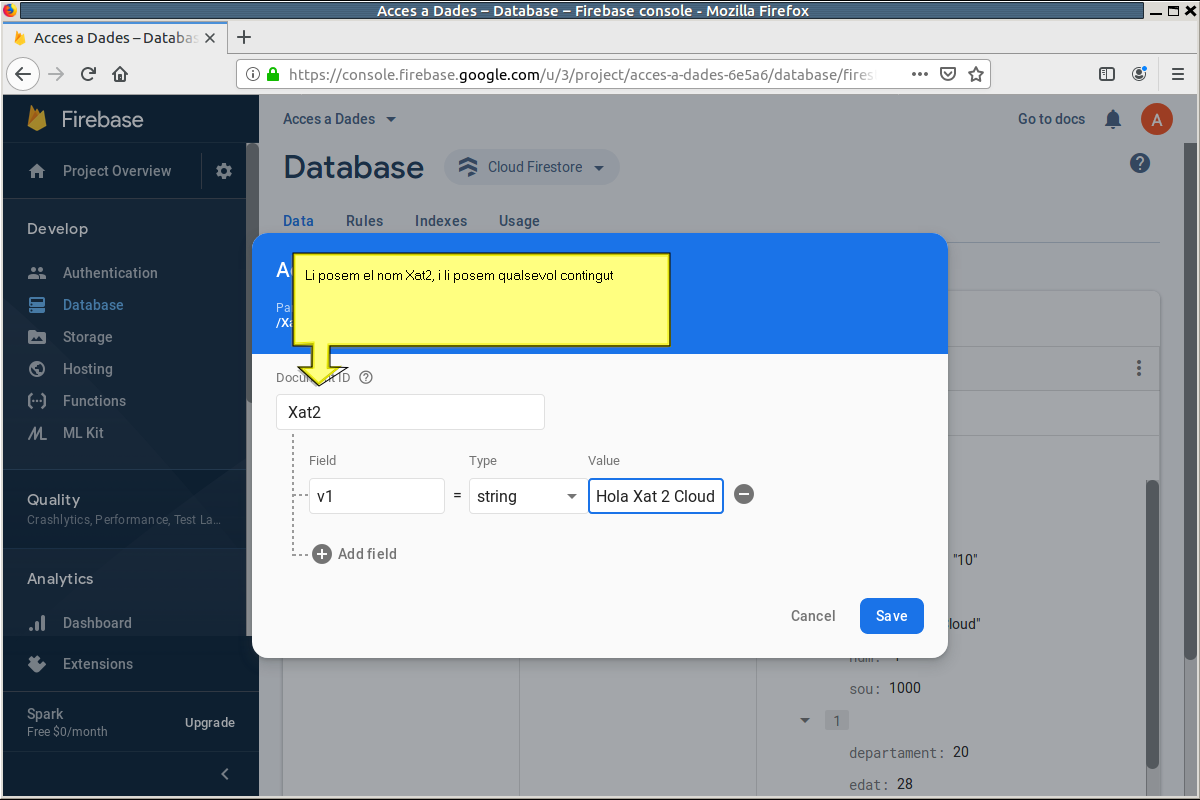1200x800 pixels.
Task: Click the Cancel button
Action: coord(813,616)
